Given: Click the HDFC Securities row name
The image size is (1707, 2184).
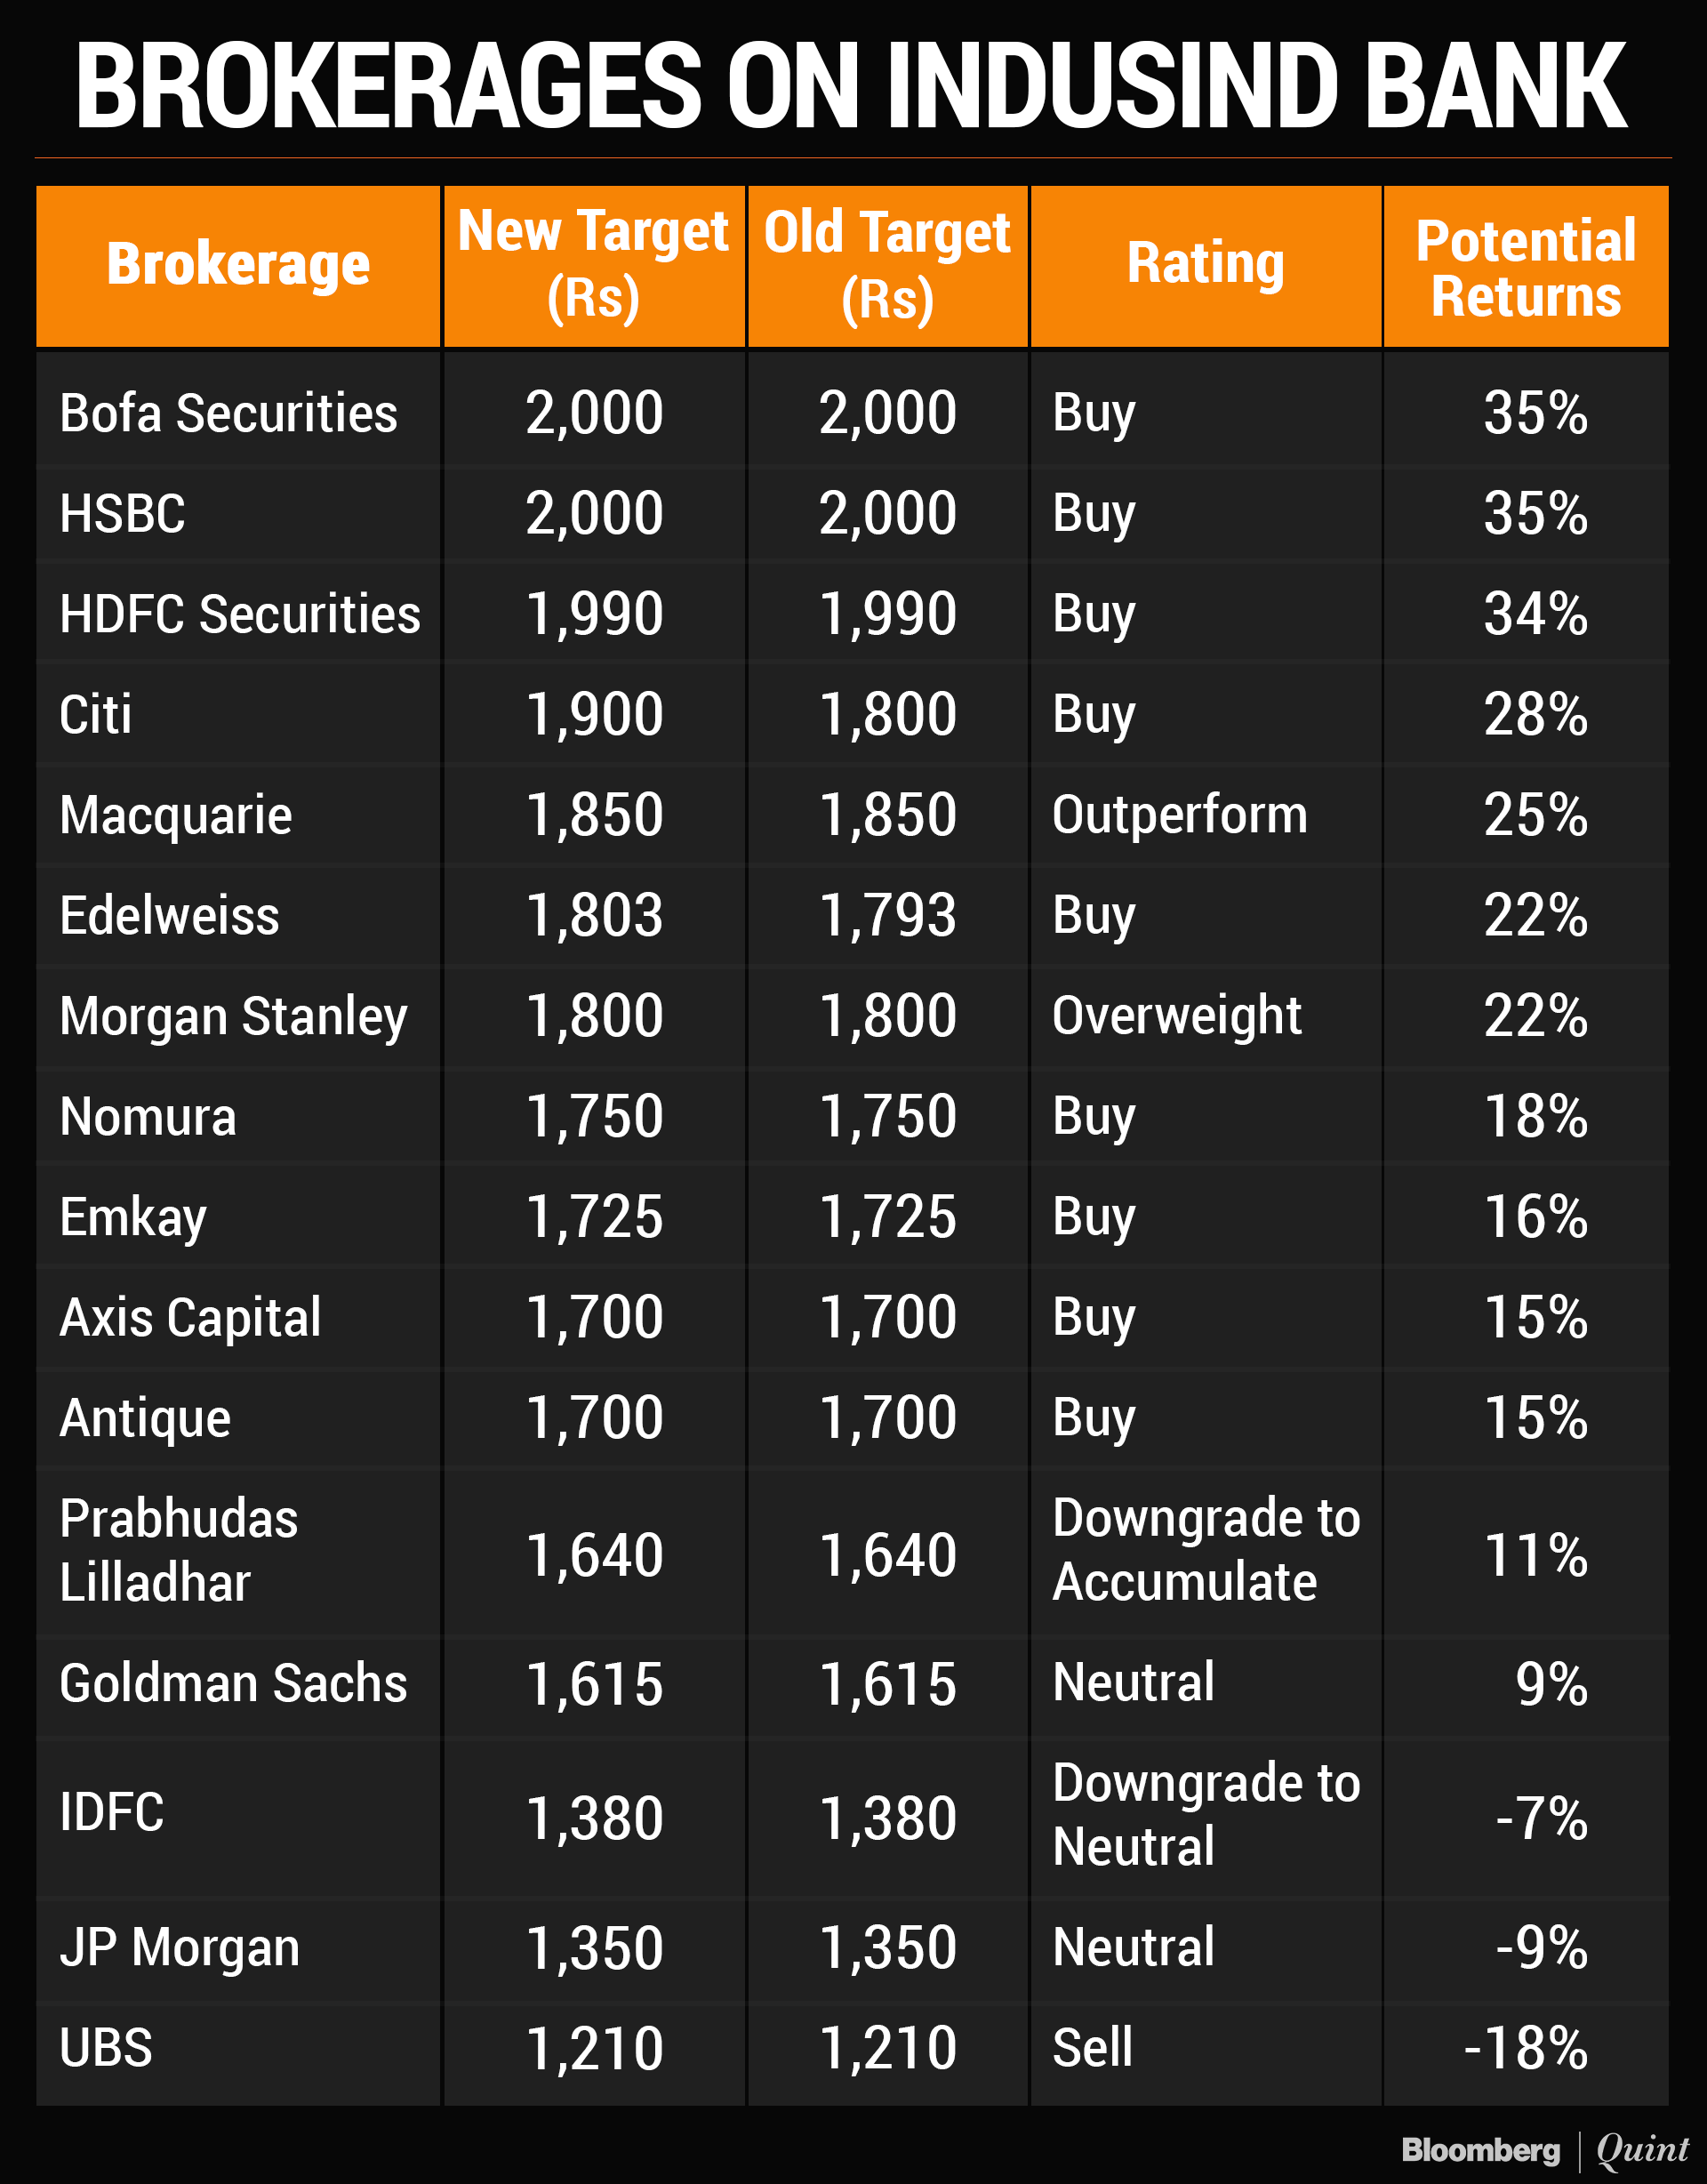Looking at the screenshot, I should [x=239, y=614].
